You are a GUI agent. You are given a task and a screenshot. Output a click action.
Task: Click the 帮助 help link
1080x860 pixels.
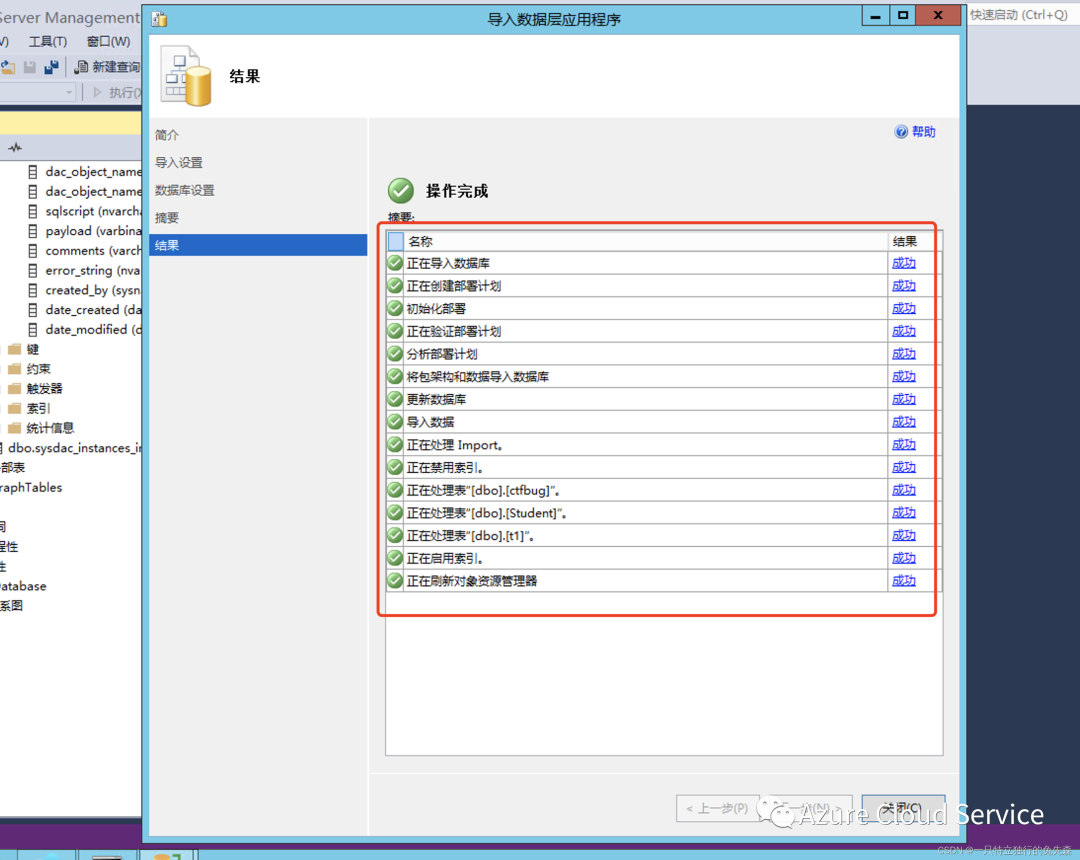pos(924,132)
